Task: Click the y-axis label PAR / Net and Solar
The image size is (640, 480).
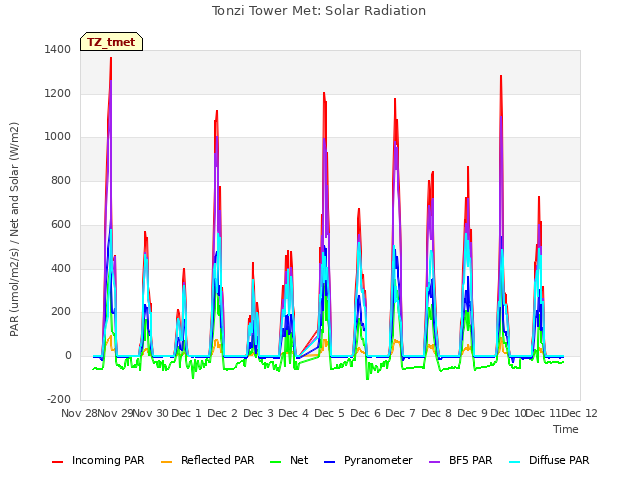Action: click(x=14, y=229)
